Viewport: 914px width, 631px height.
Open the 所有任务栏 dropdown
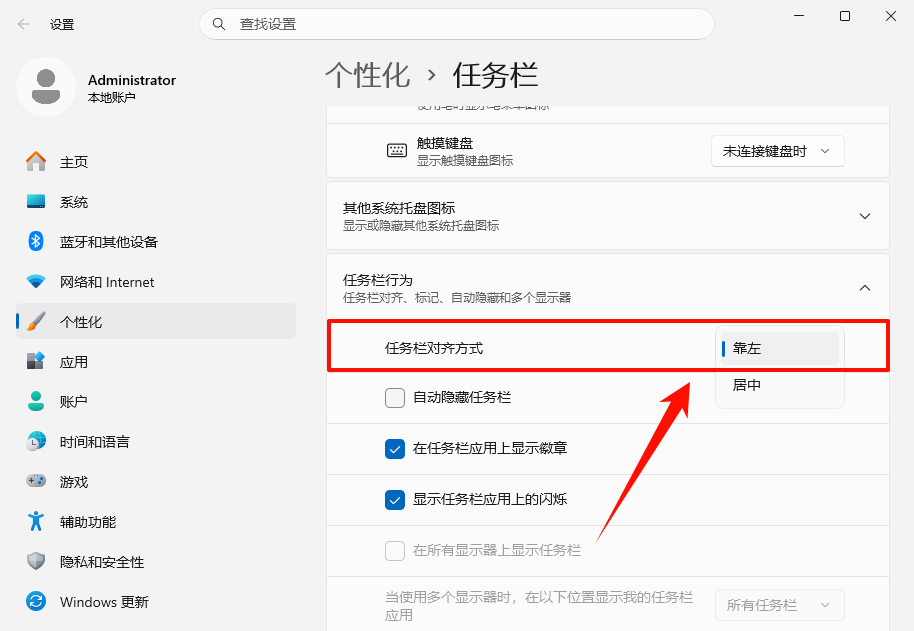779,605
